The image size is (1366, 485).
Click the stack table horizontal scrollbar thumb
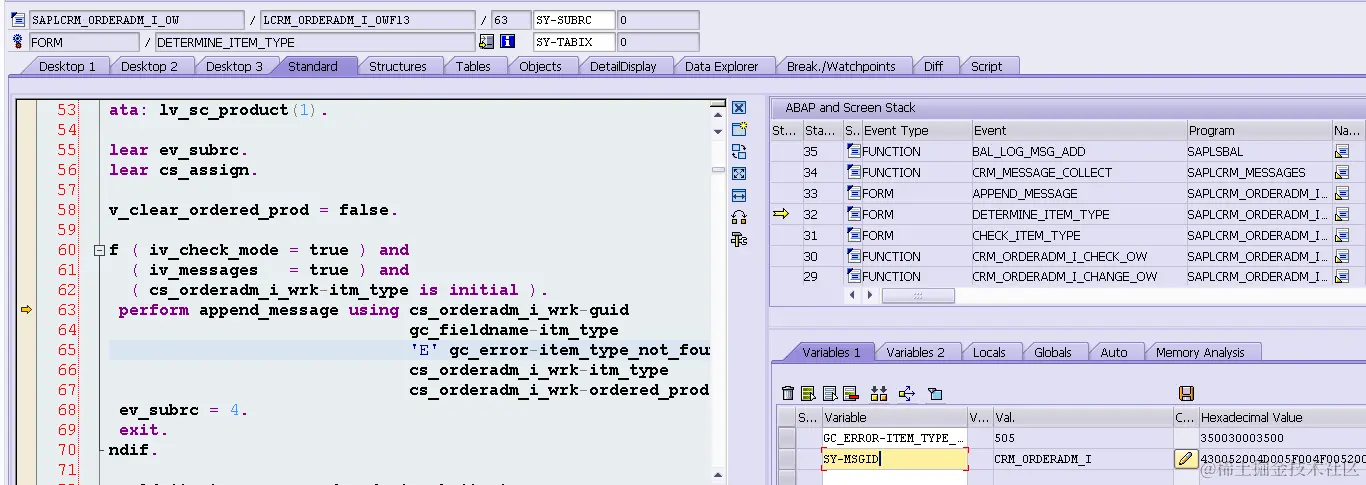tap(918, 296)
